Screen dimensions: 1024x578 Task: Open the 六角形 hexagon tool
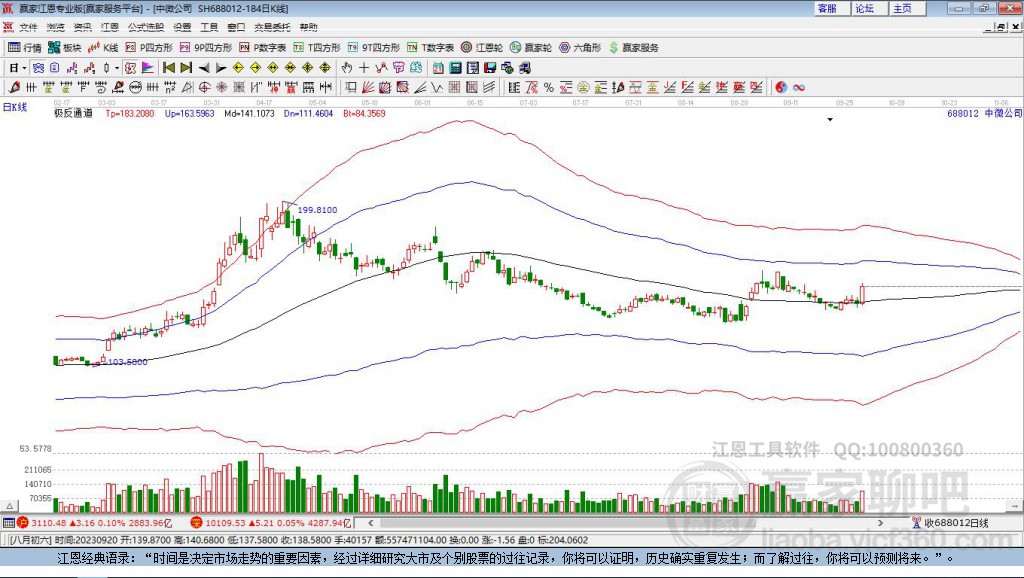pyautogui.click(x=580, y=48)
